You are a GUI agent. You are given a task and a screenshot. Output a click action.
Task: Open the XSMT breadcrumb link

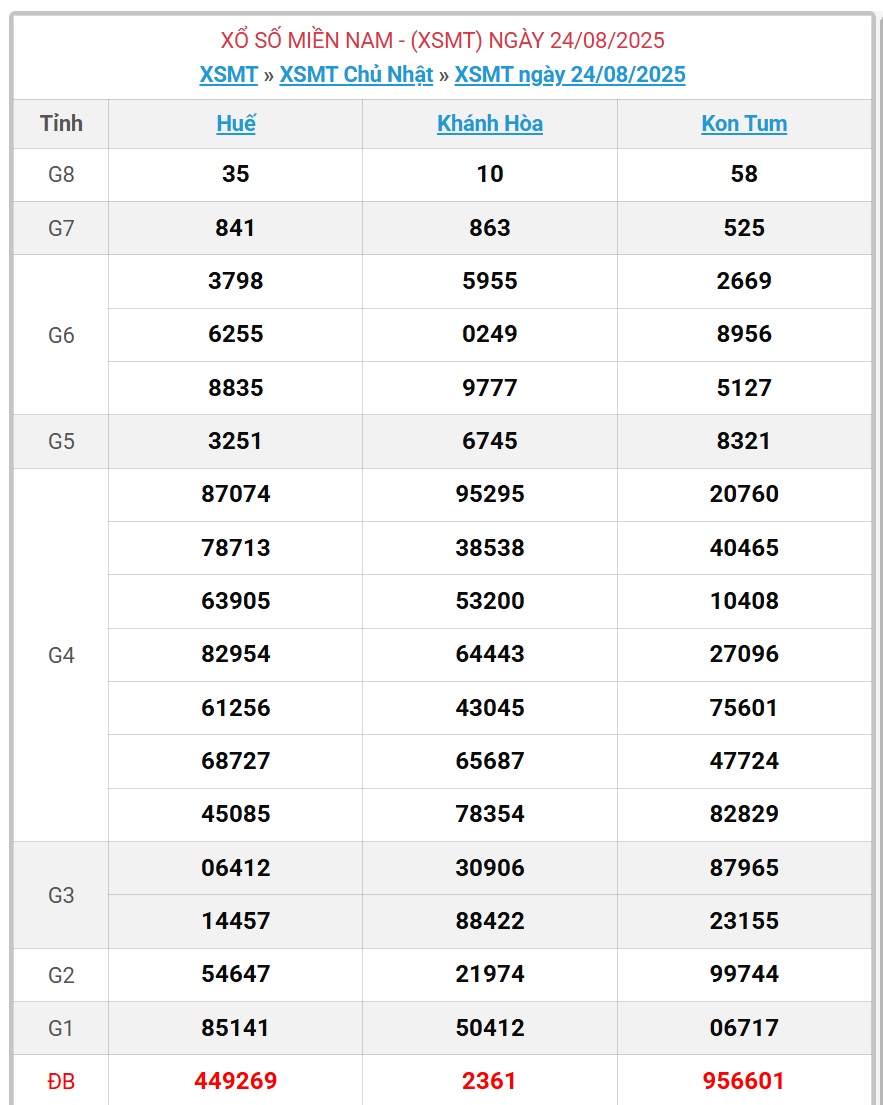coord(228,75)
